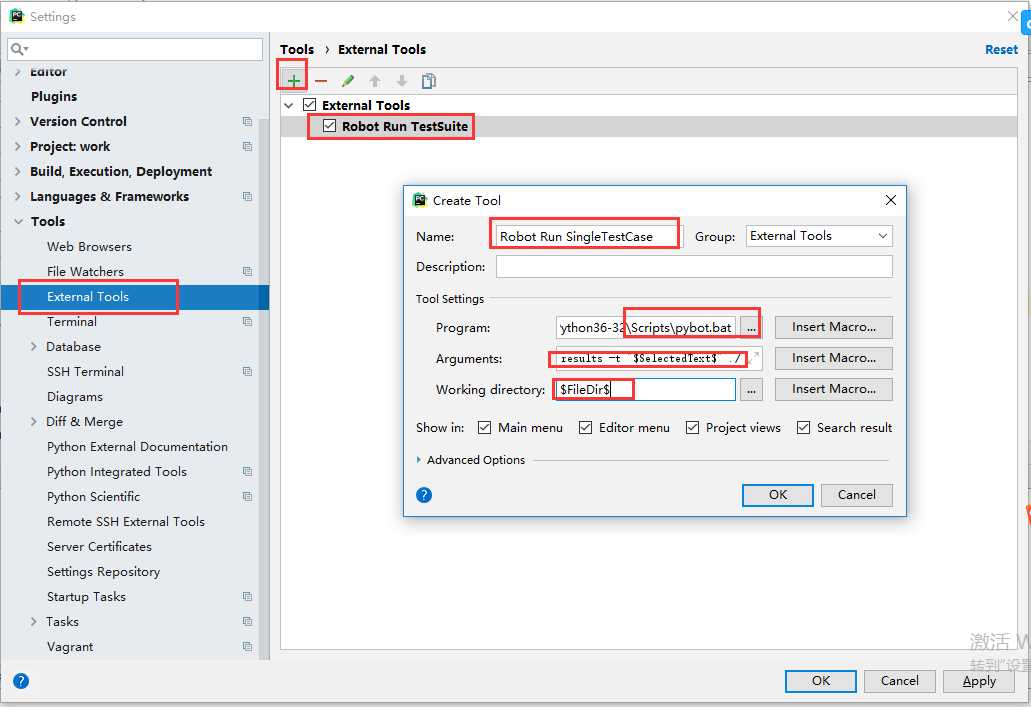Toggle Project views checkbox

[692, 427]
